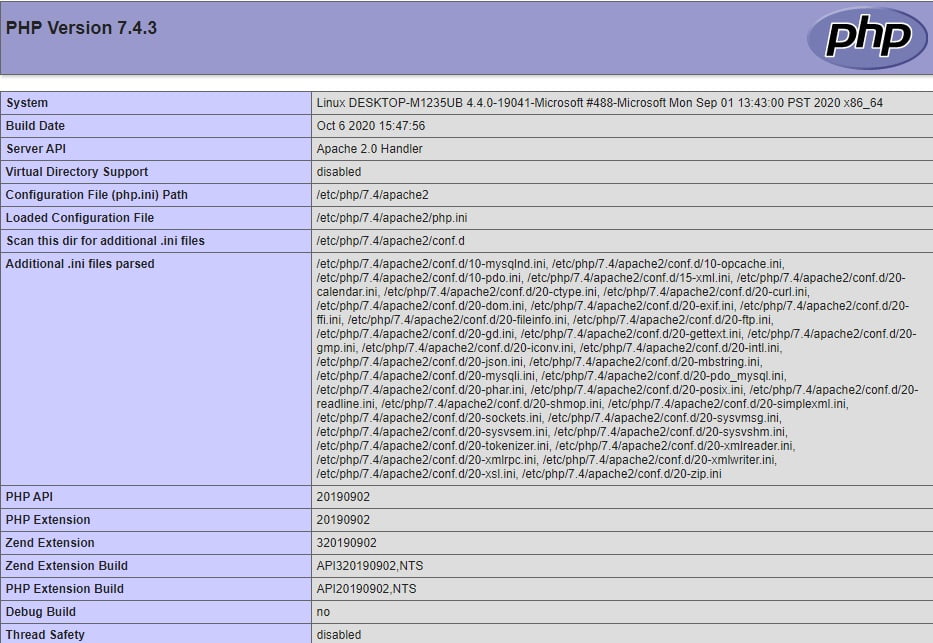Click the 'API20190902,NTS' value
The height and width of the screenshot is (643, 933).
tap(367, 589)
